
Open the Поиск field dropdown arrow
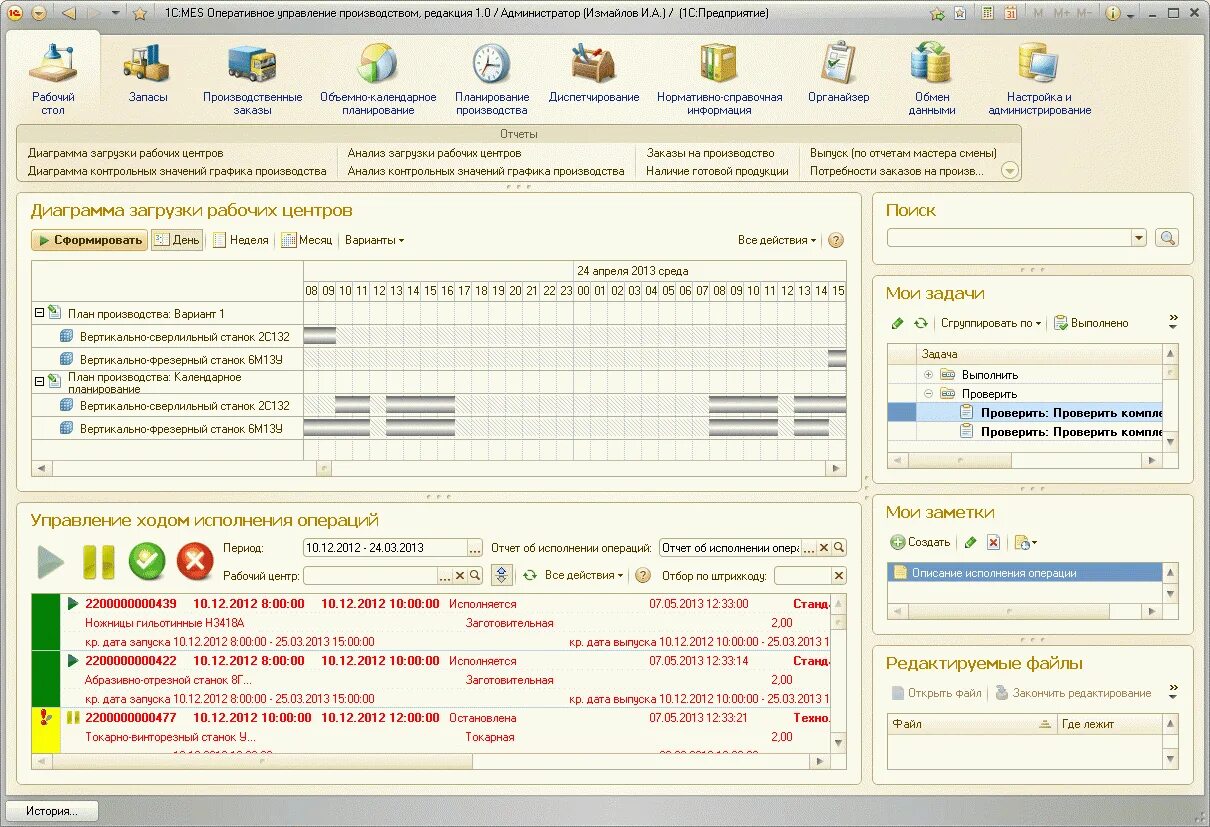1139,238
